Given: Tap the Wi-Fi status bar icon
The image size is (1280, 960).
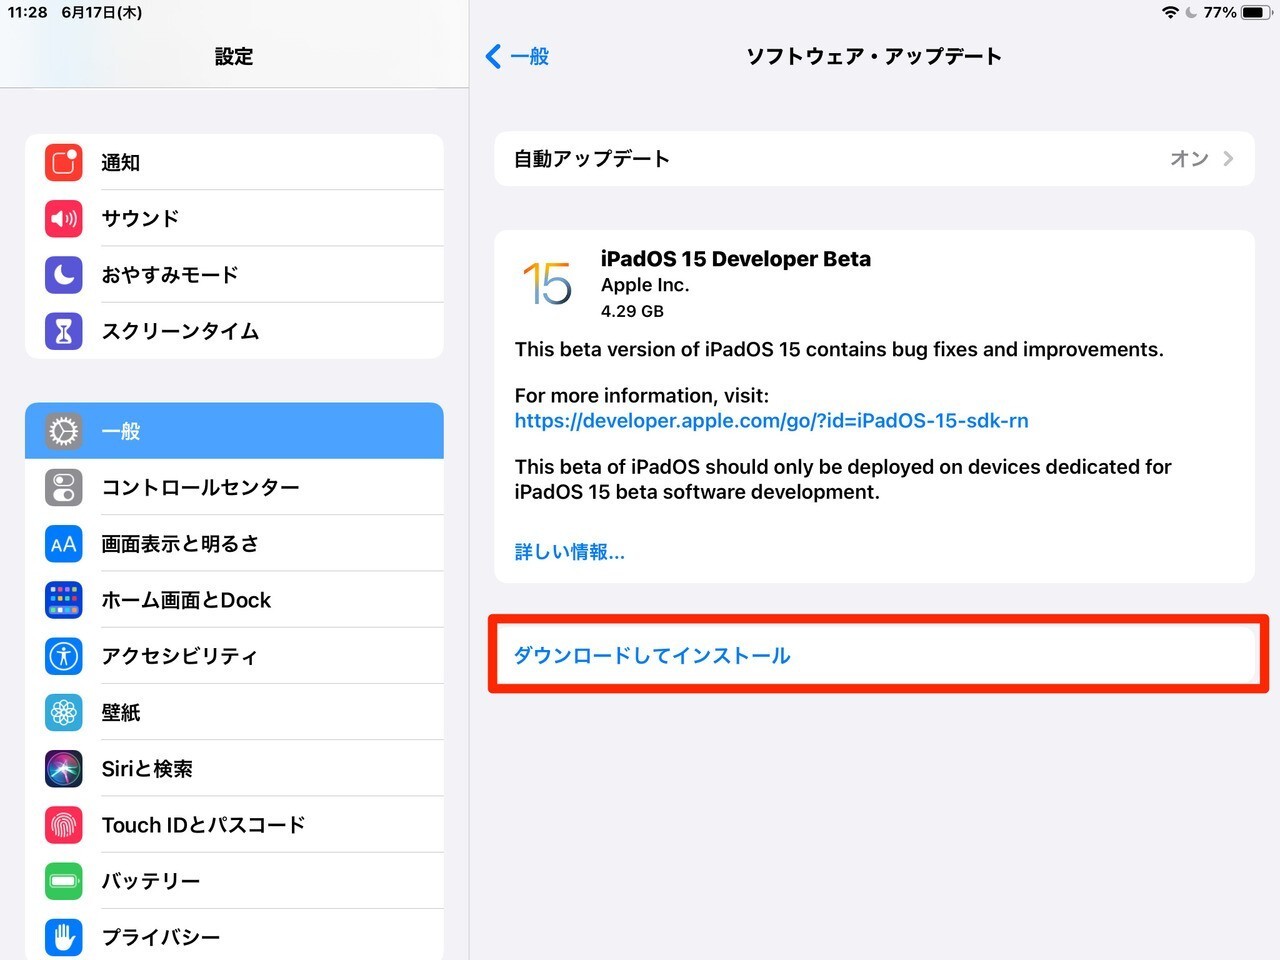Looking at the screenshot, I should [1170, 12].
